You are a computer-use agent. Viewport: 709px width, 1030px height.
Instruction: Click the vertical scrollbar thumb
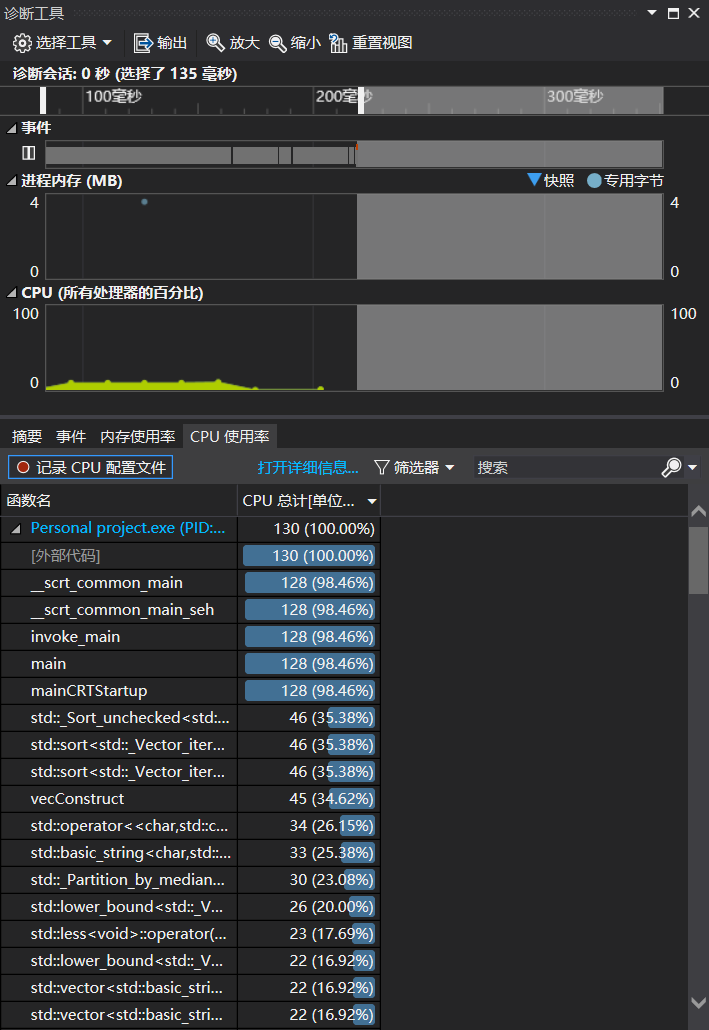pyautogui.click(x=698, y=561)
